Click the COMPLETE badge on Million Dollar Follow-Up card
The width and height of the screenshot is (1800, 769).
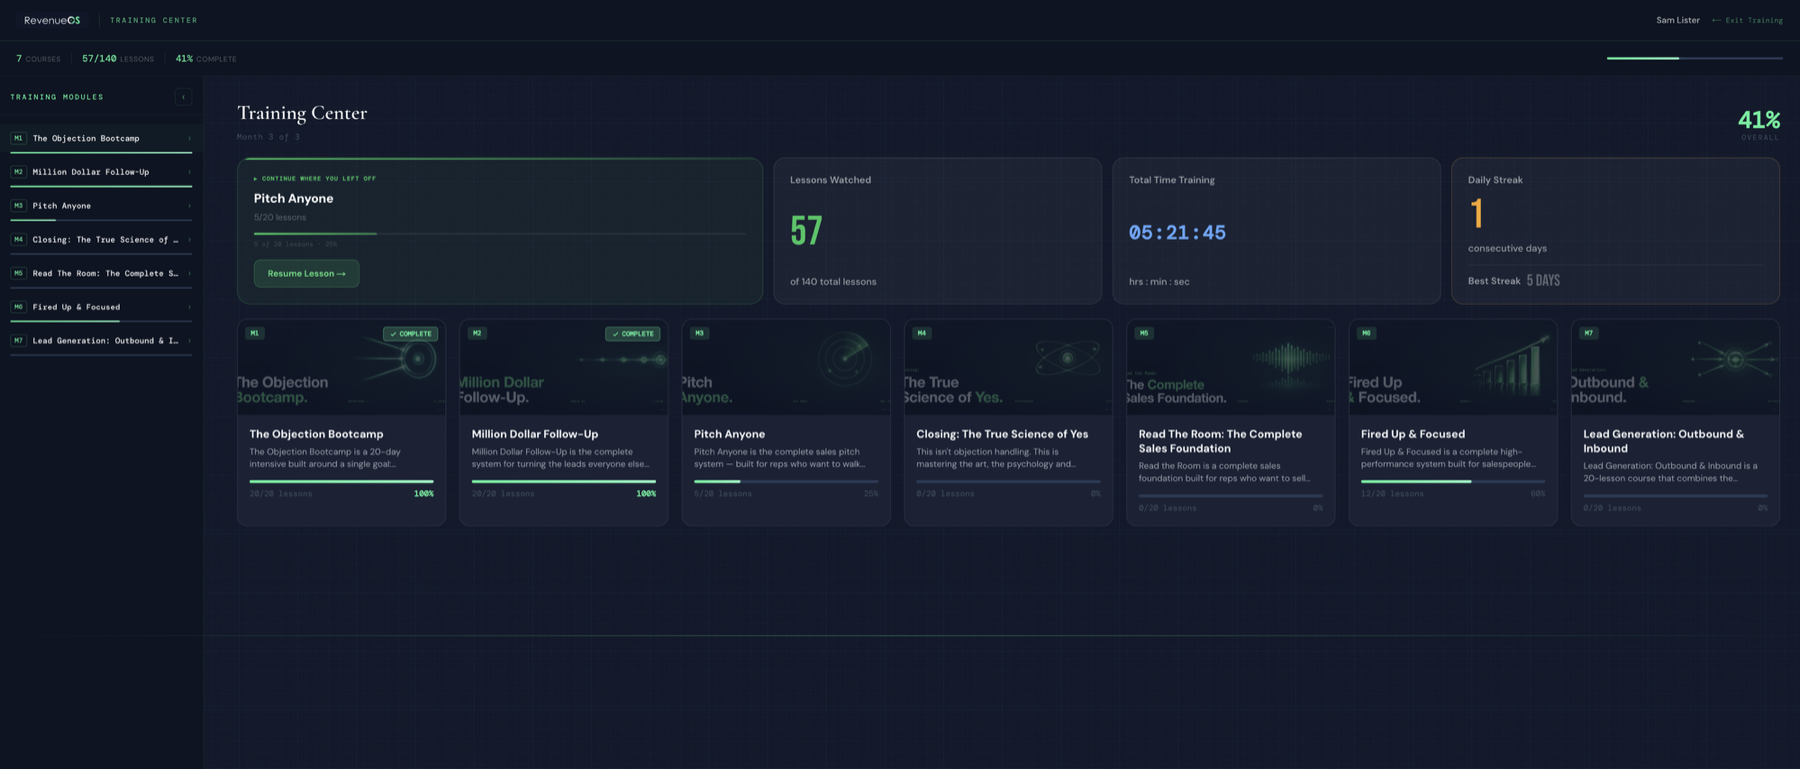632,334
